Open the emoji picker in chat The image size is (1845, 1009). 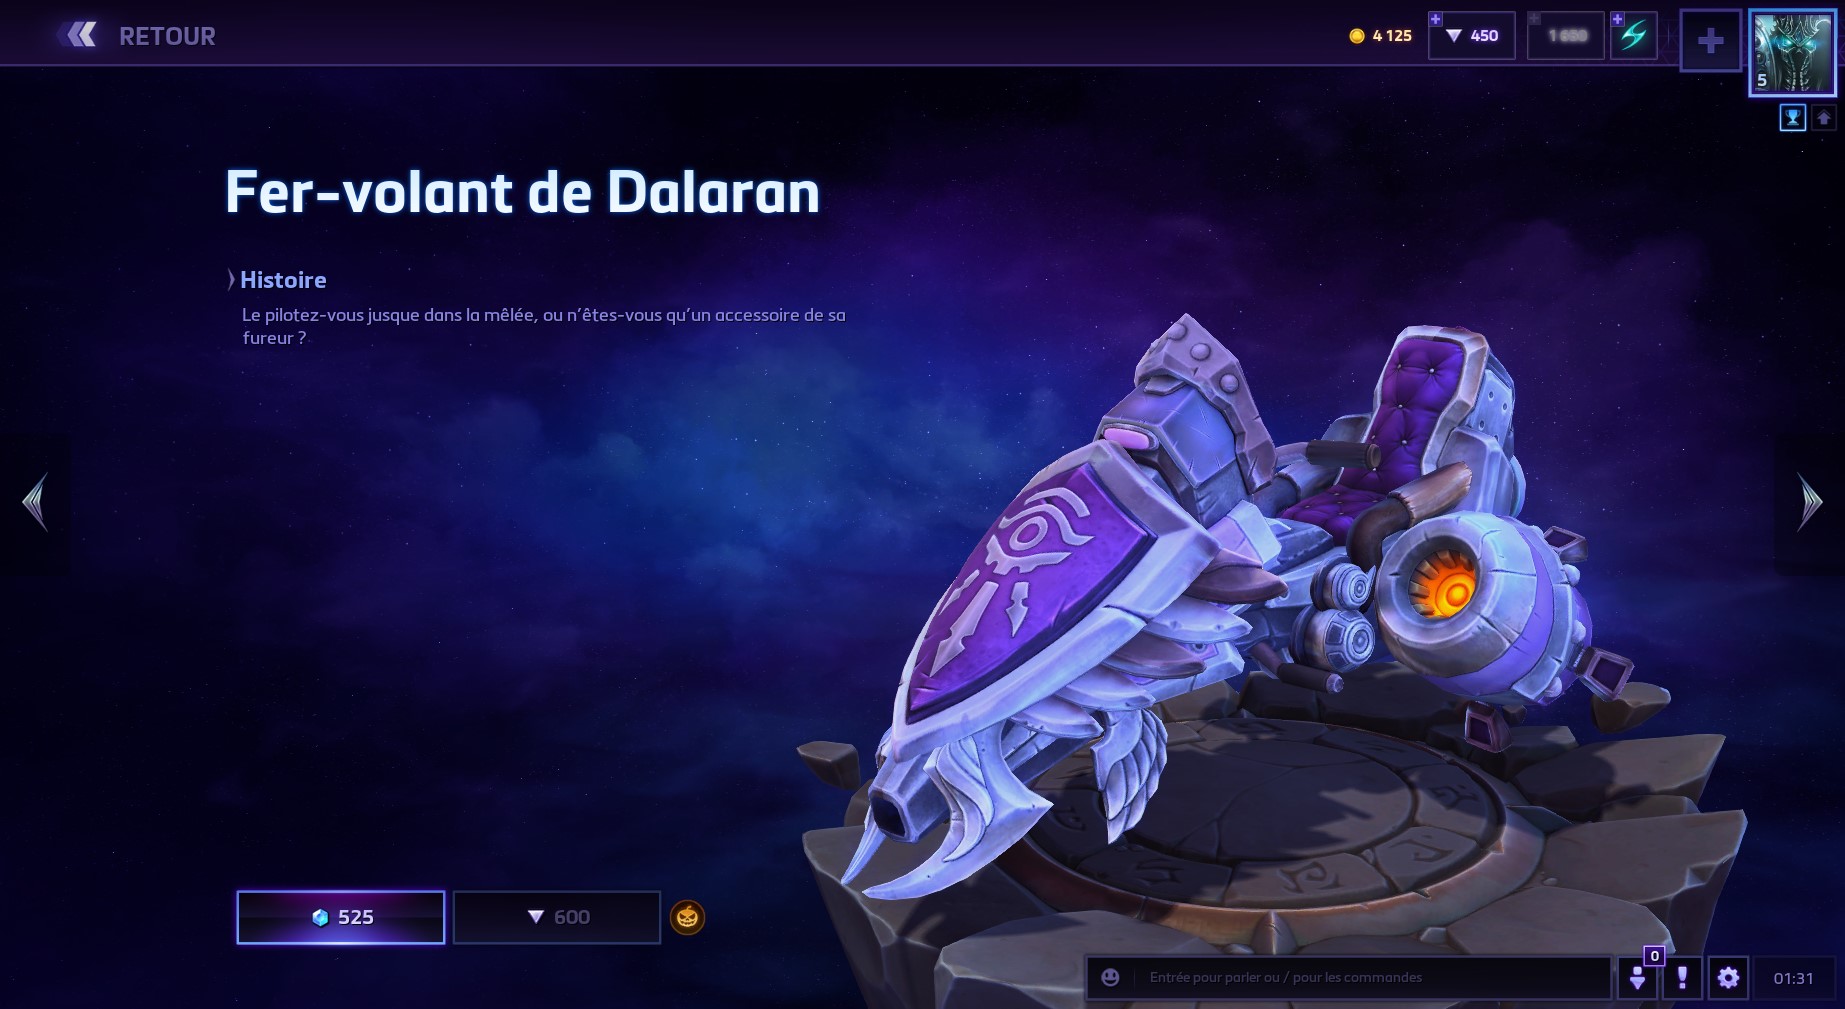point(1110,977)
